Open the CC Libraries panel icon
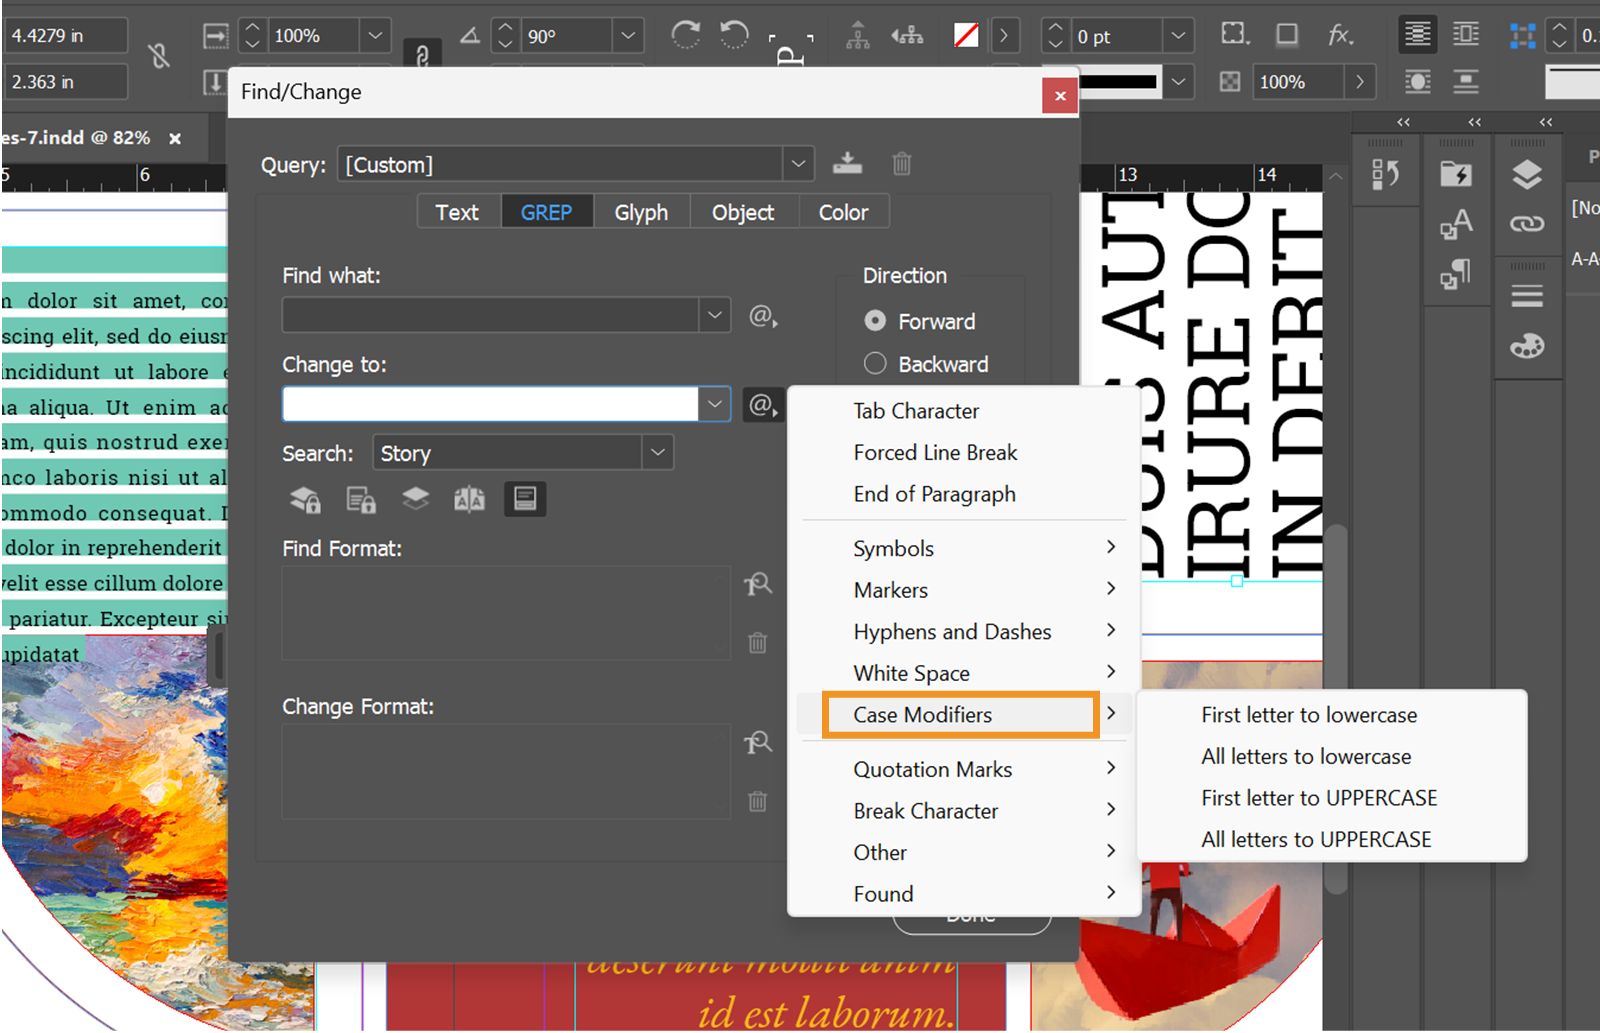Screen dimensions: 1600x1033 tap(1456, 175)
